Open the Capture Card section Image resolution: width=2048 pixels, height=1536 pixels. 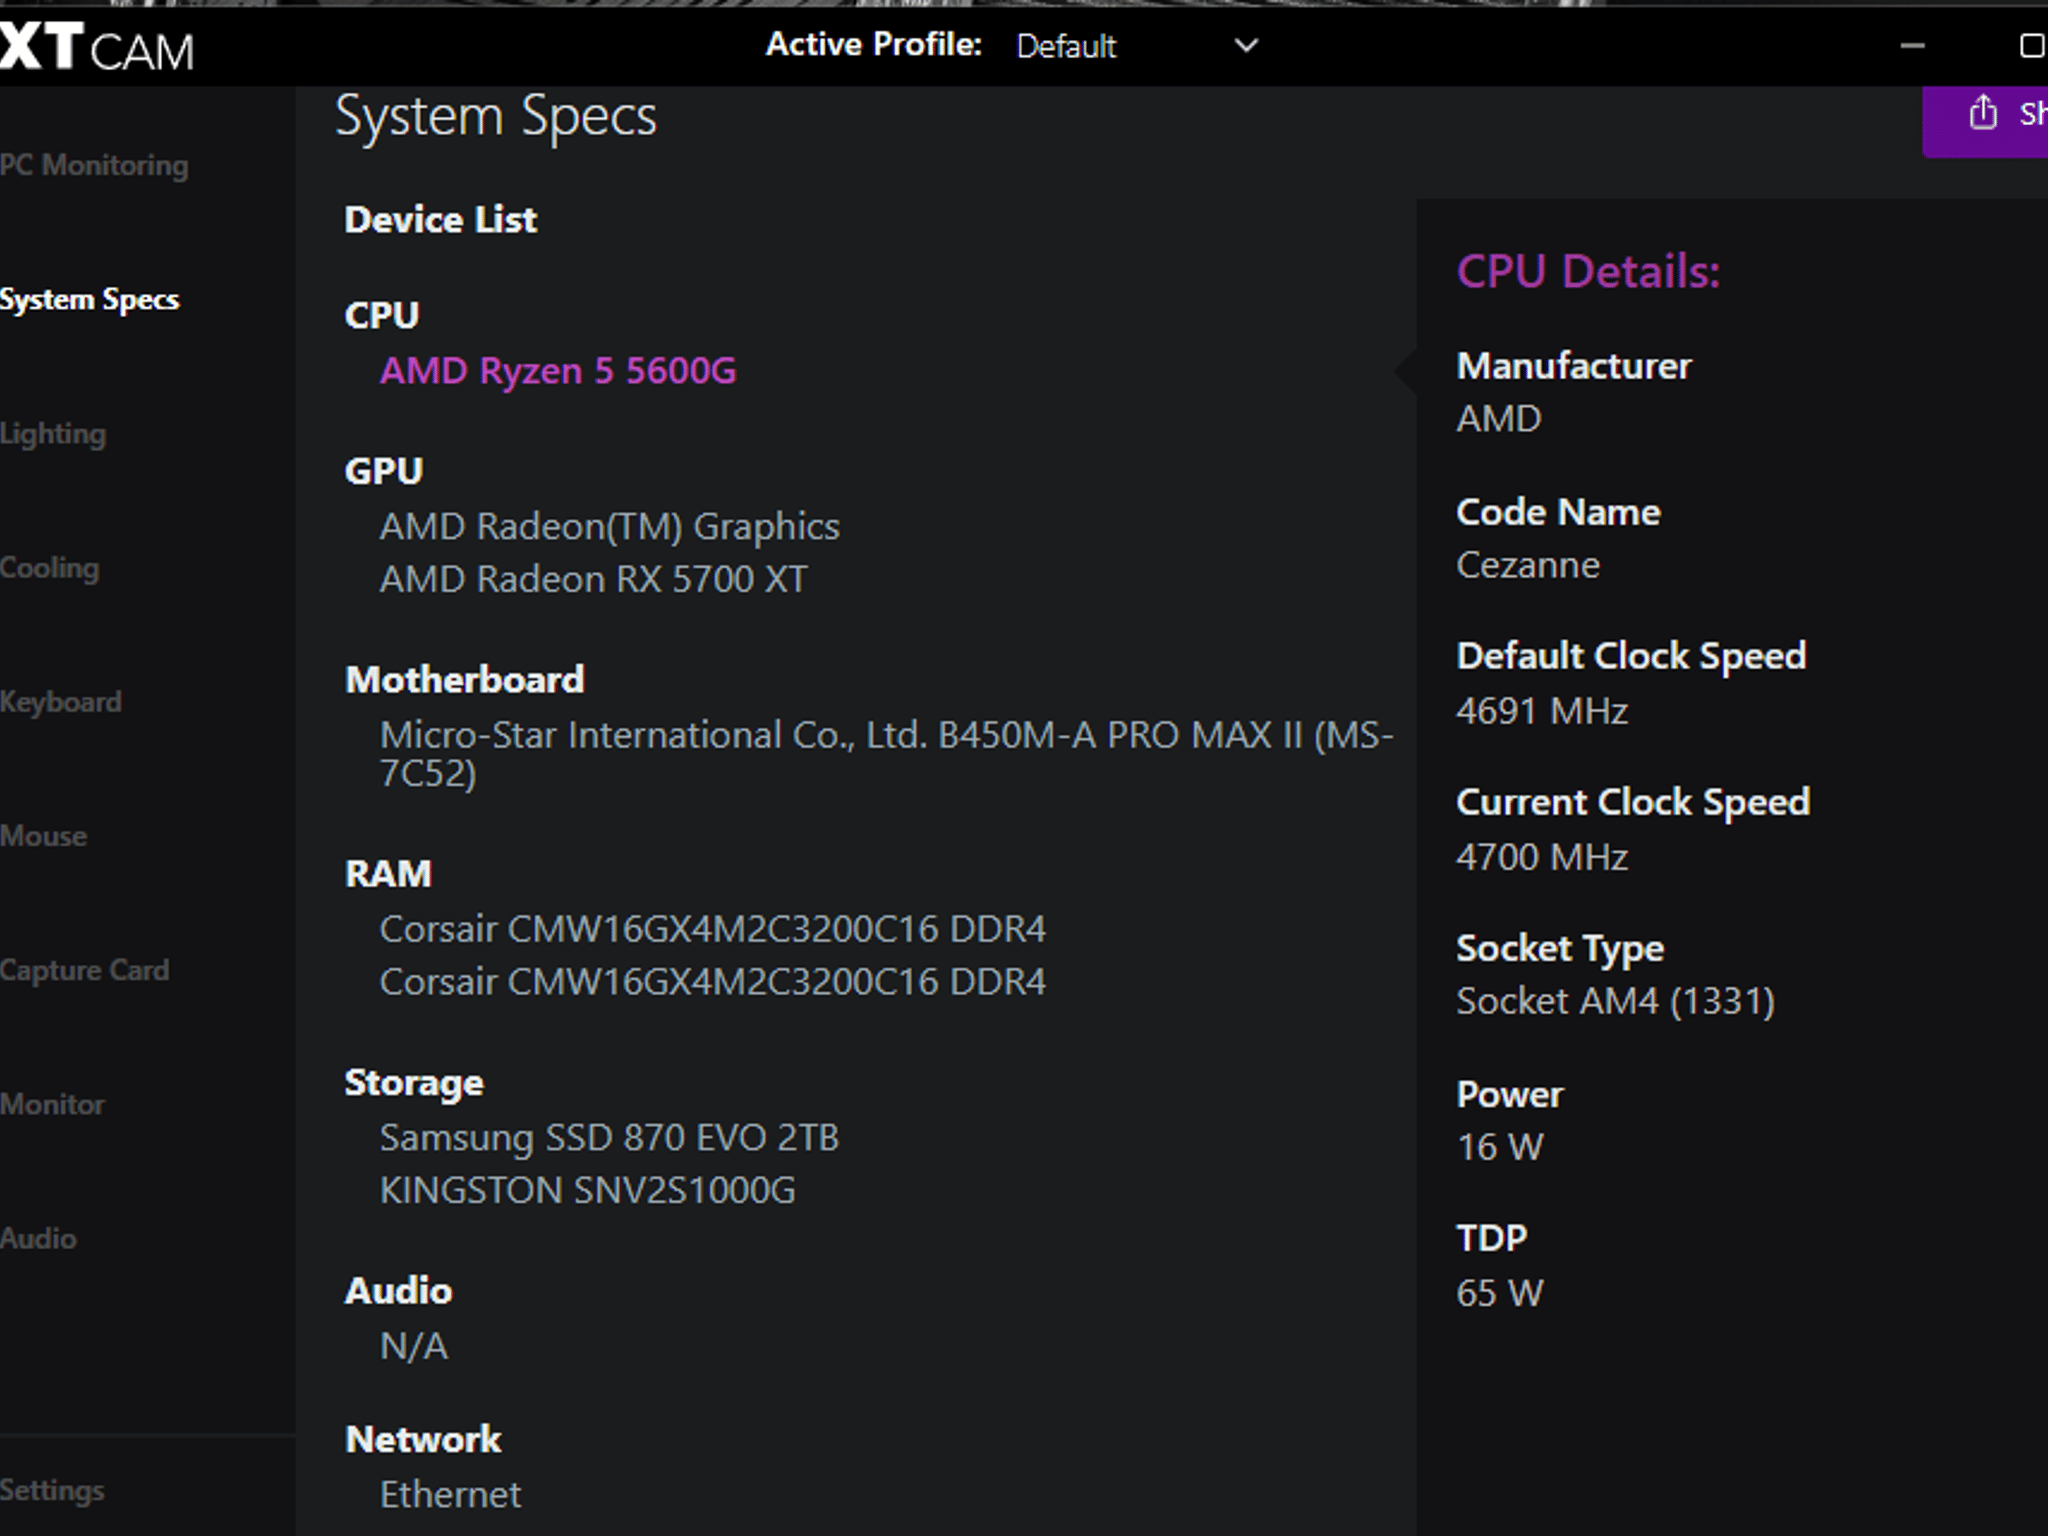tap(85, 970)
